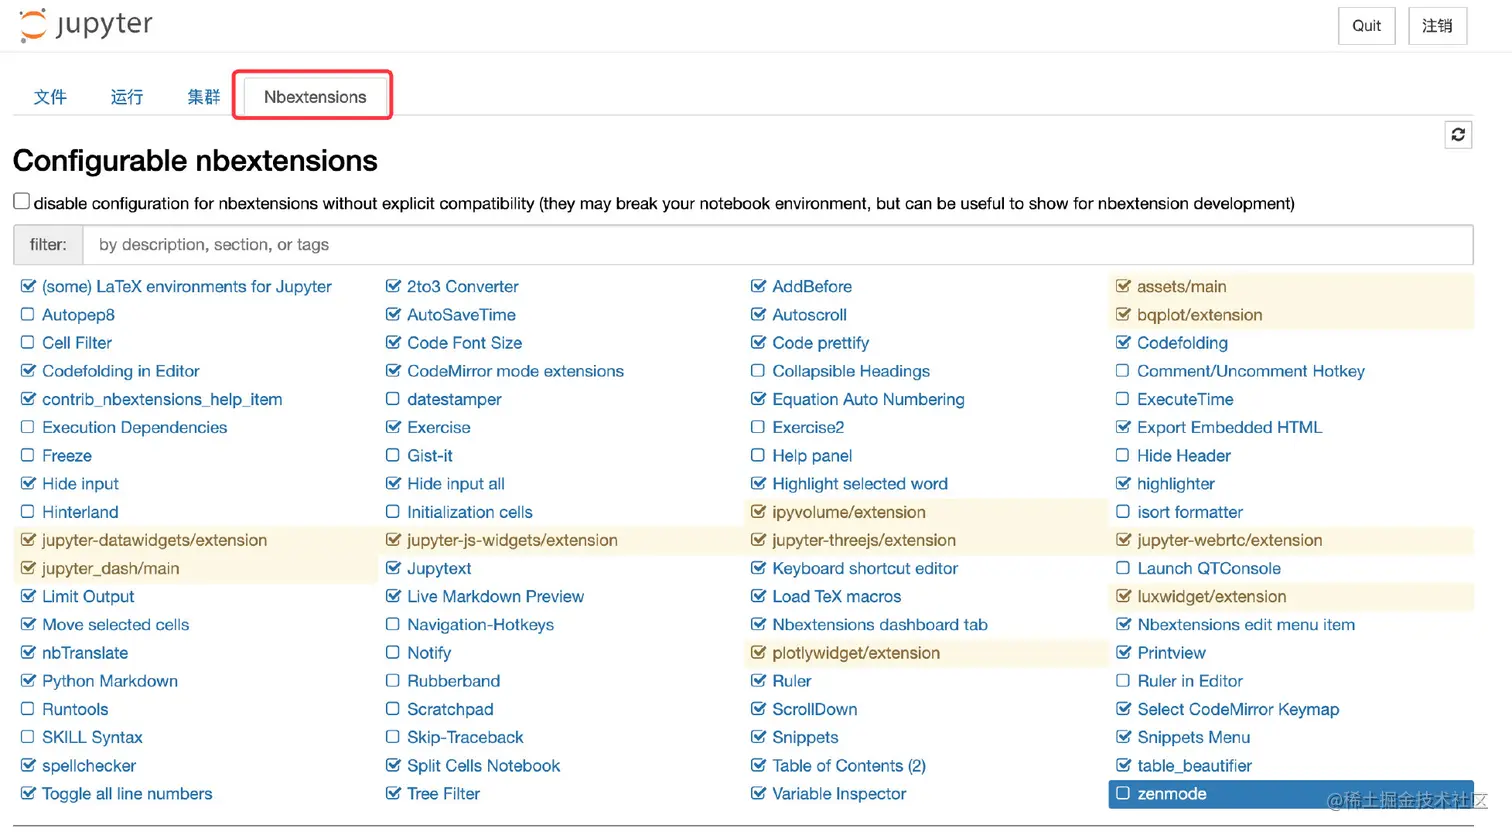Enable the Autopep8 extension checkbox

pyautogui.click(x=28, y=314)
